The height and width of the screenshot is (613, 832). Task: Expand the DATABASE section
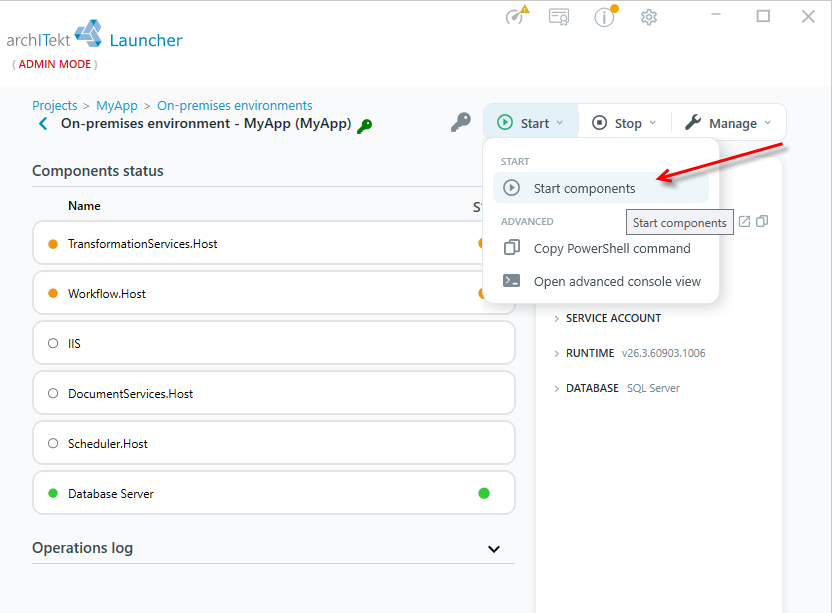click(586, 388)
